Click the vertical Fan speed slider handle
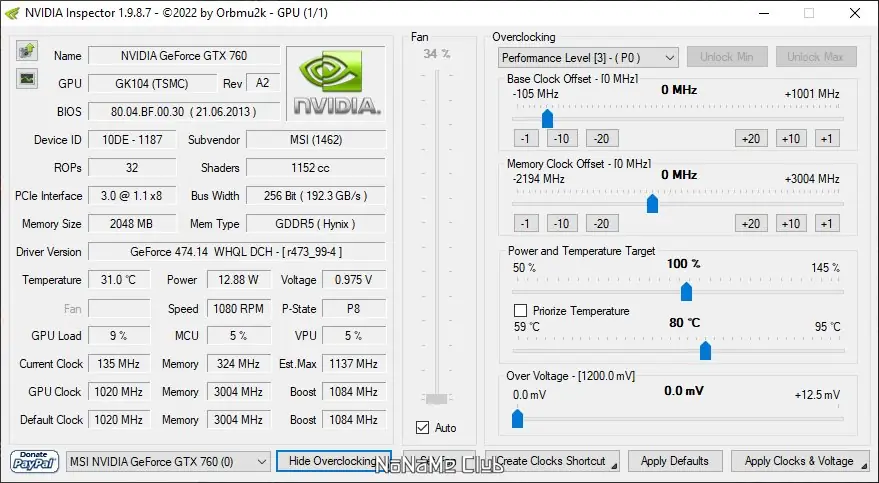Image resolution: width=879 pixels, height=483 pixels. [x=436, y=399]
